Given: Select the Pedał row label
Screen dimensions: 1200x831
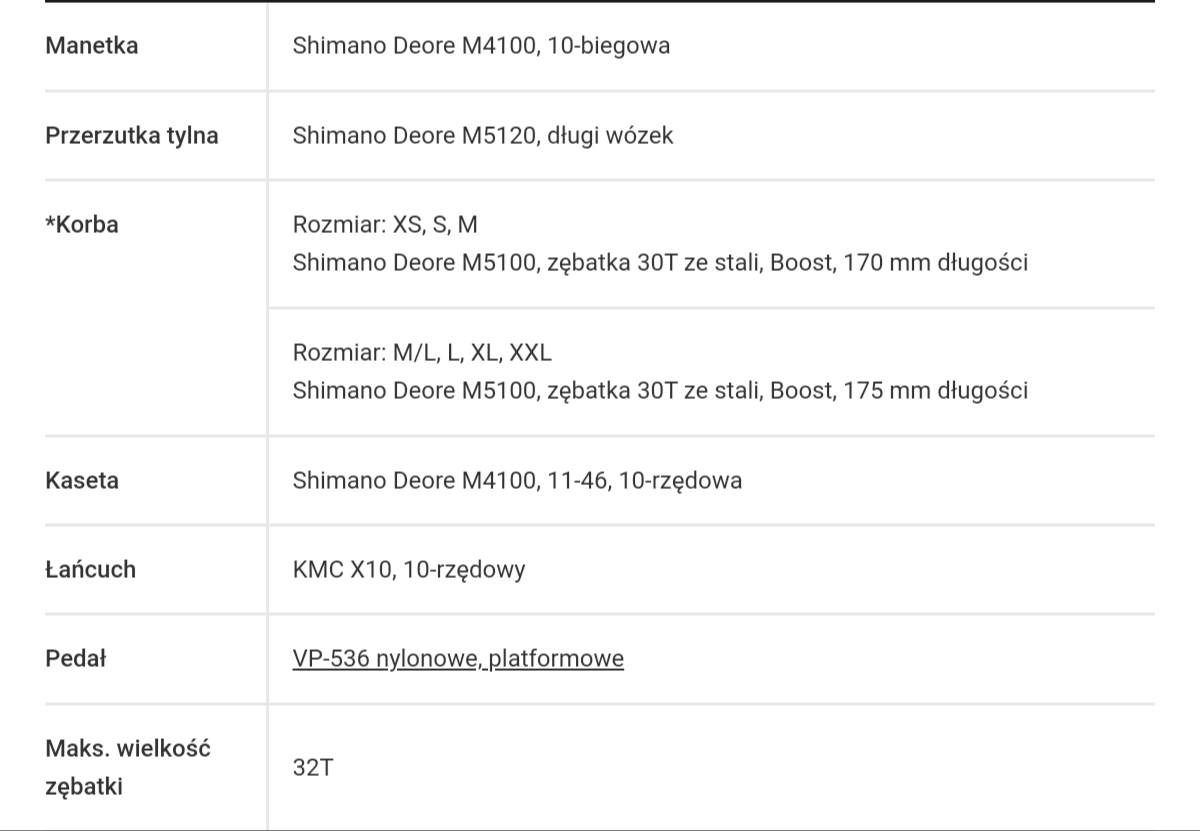Looking at the screenshot, I should 76,658.
